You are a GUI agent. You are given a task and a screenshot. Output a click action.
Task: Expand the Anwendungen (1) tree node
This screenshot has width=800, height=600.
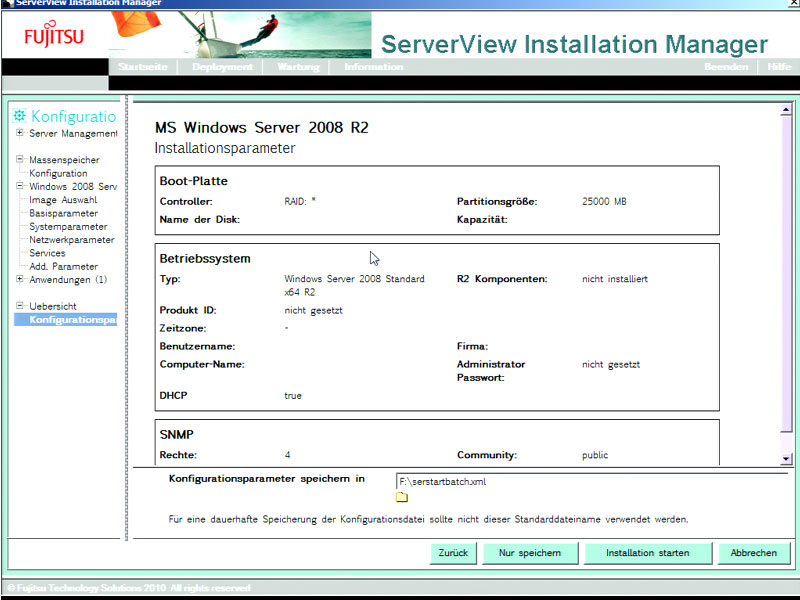tap(19, 279)
